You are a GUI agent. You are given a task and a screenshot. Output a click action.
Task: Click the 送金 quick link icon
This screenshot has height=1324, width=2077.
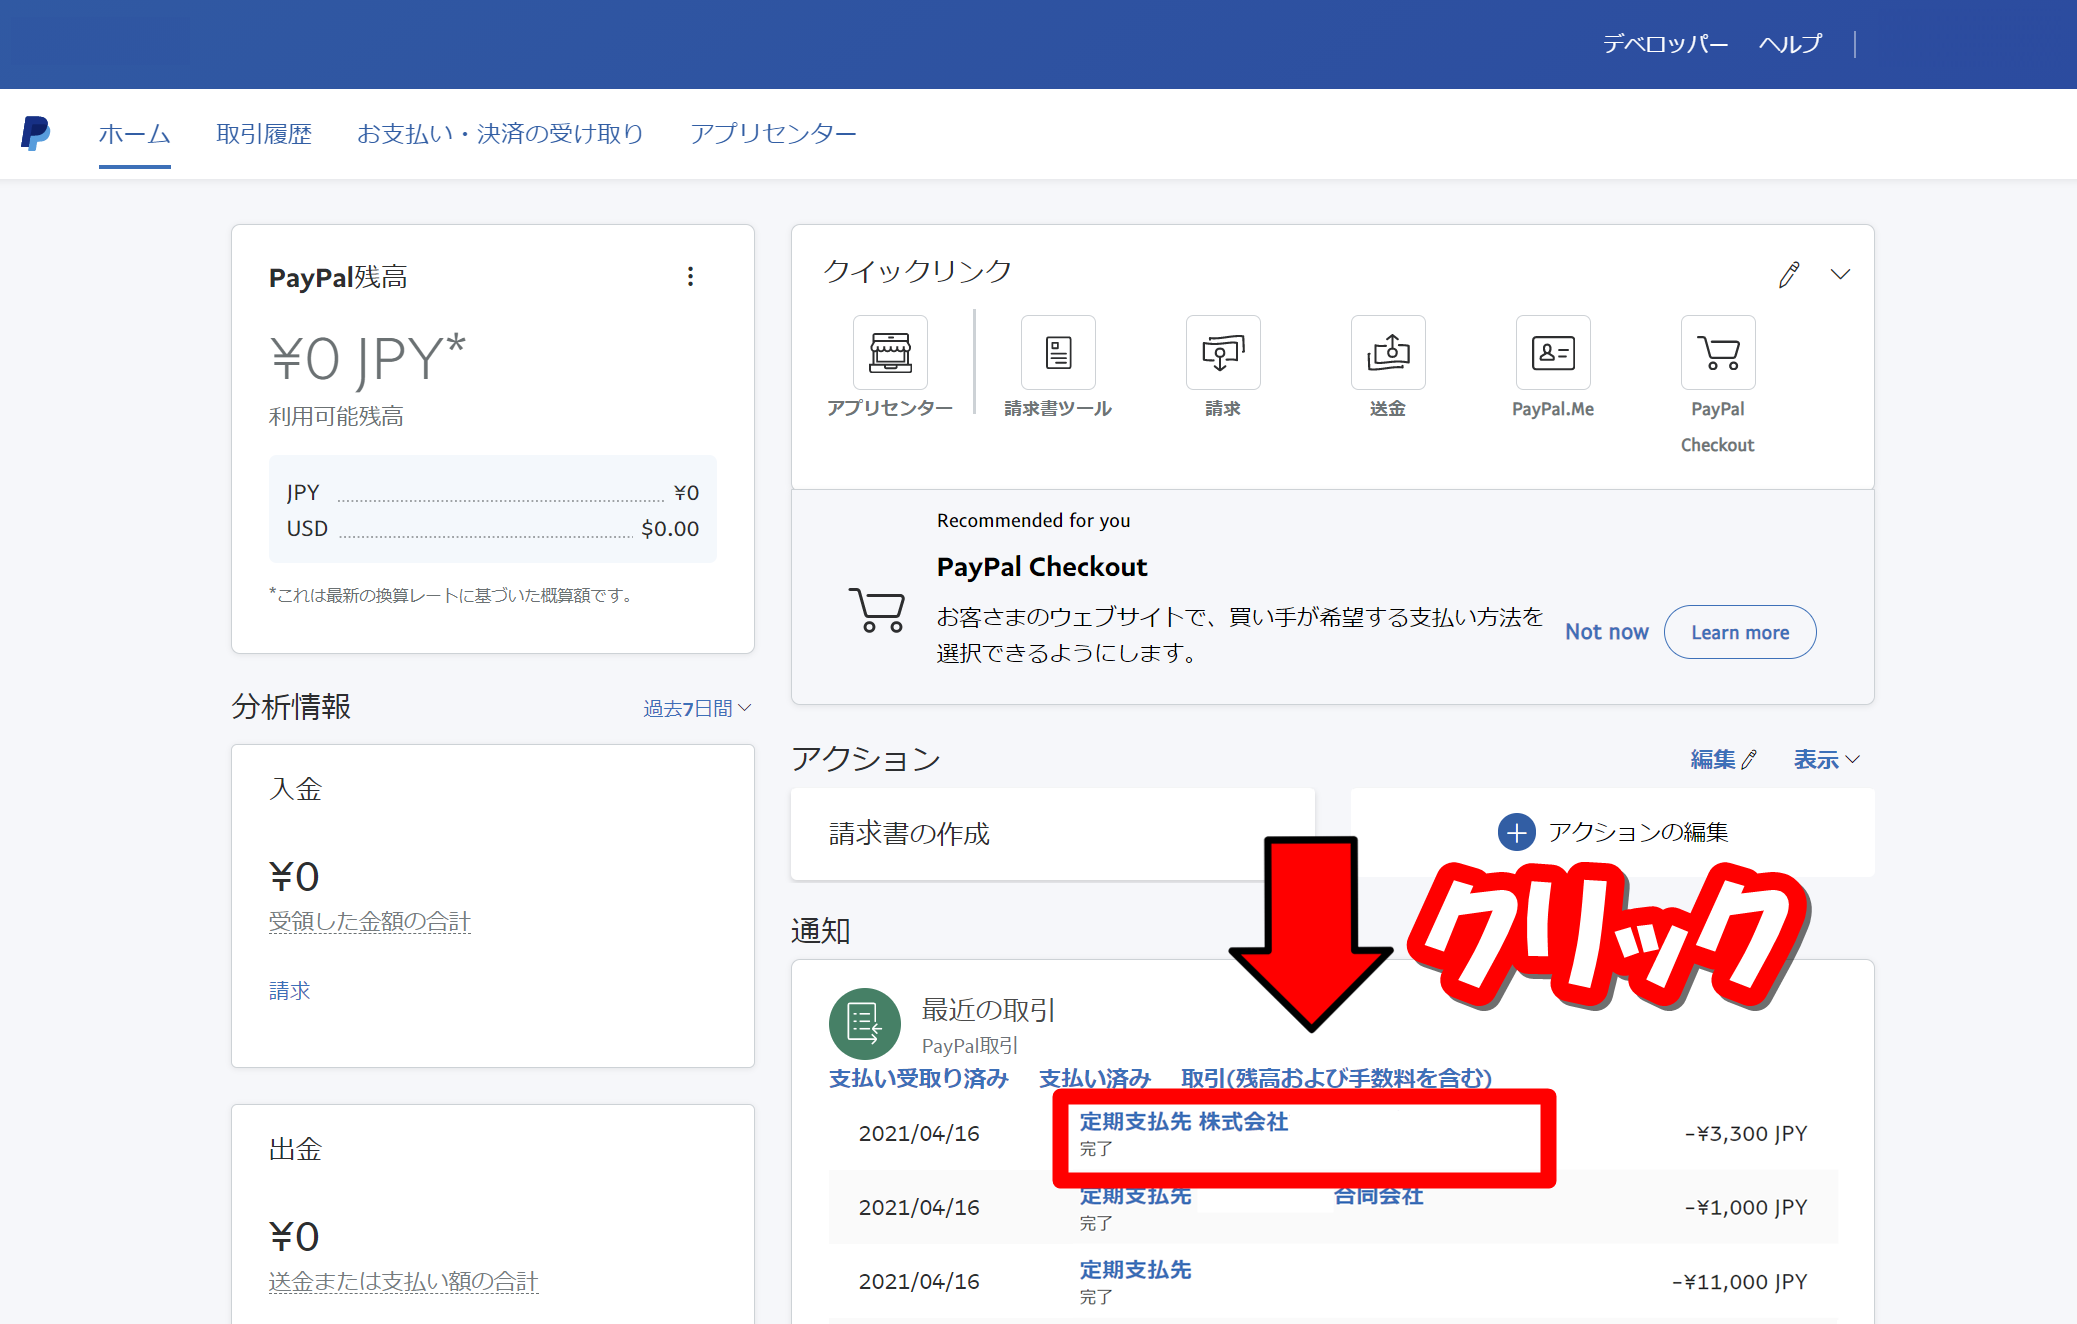[1388, 352]
